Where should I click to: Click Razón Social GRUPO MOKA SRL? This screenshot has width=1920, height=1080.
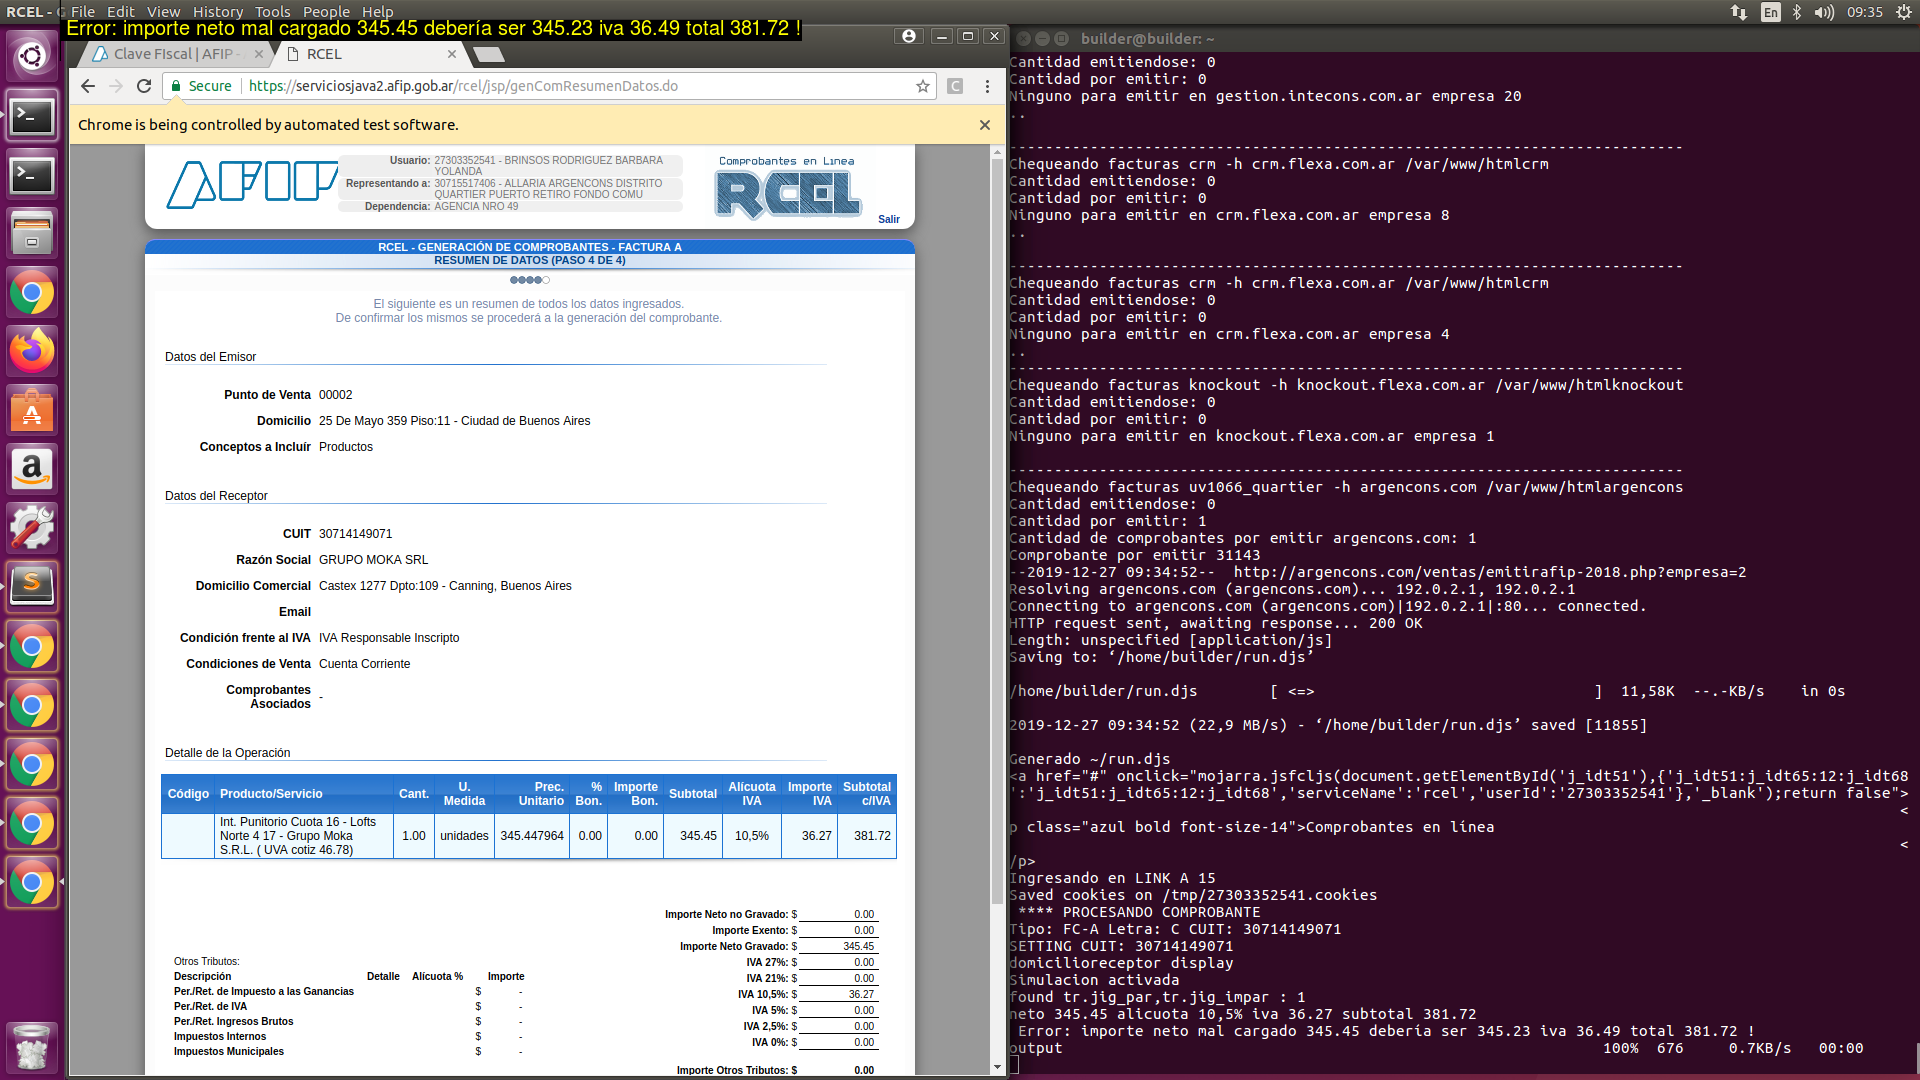(x=374, y=560)
